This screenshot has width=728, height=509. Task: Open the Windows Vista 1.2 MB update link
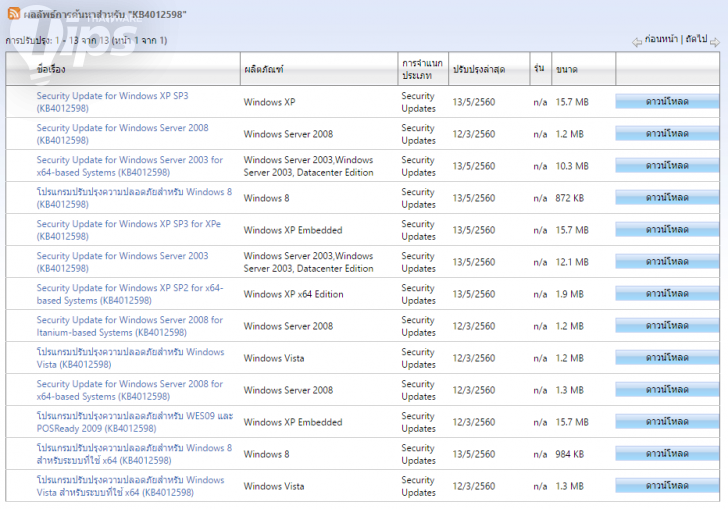point(130,358)
